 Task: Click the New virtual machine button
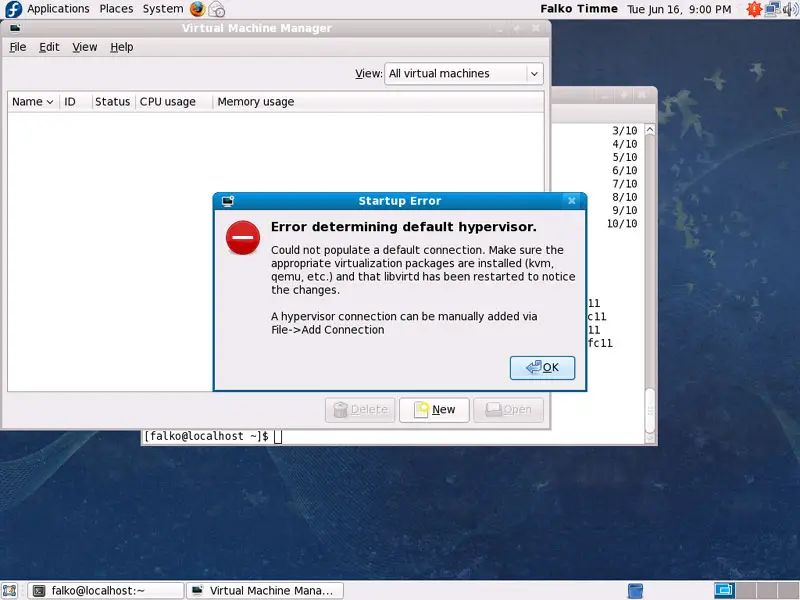coord(434,410)
